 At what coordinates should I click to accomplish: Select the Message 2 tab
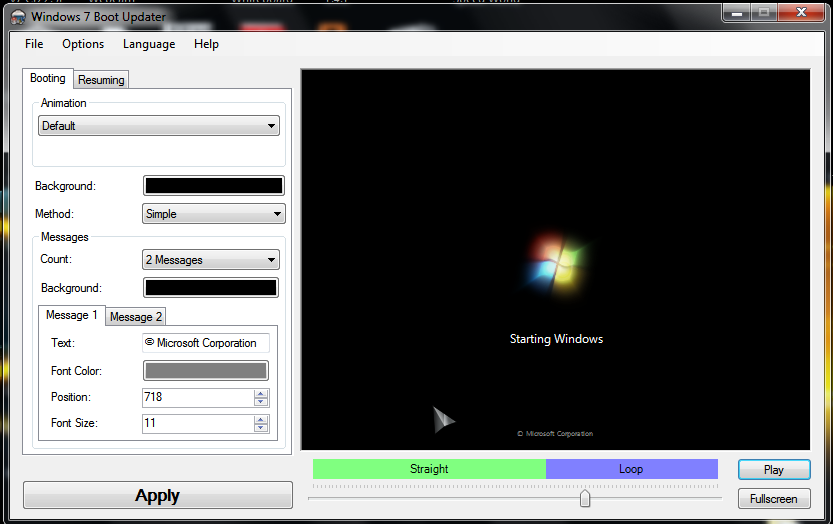pos(135,317)
